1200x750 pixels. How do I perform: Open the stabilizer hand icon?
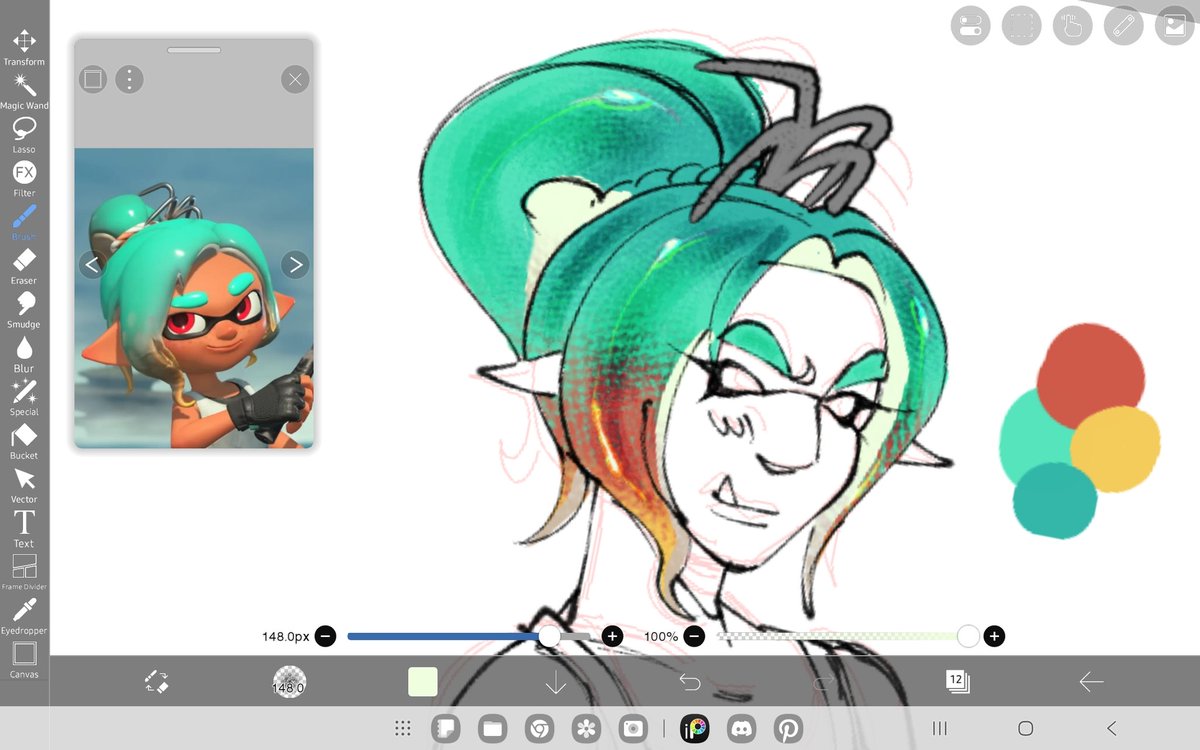pos(1072,26)
